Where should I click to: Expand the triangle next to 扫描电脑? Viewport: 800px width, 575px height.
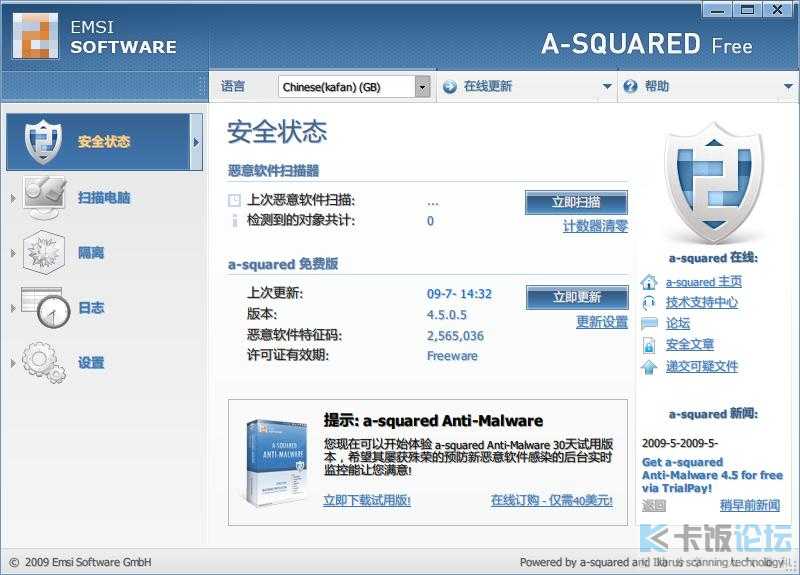point(13,198)
